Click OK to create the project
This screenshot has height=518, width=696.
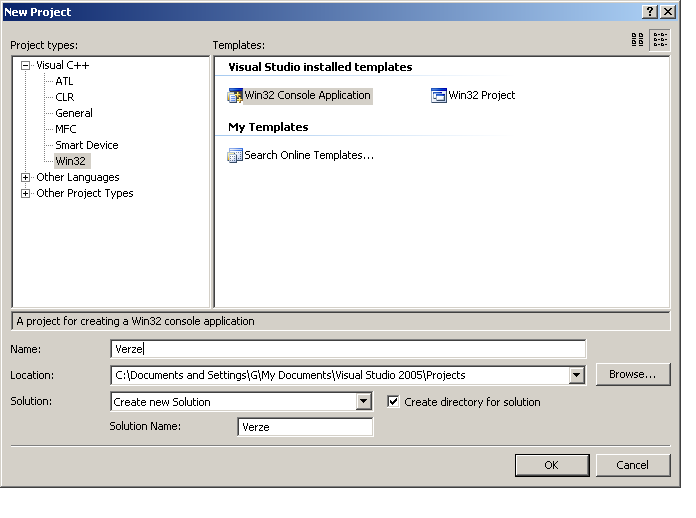[552, 465]
